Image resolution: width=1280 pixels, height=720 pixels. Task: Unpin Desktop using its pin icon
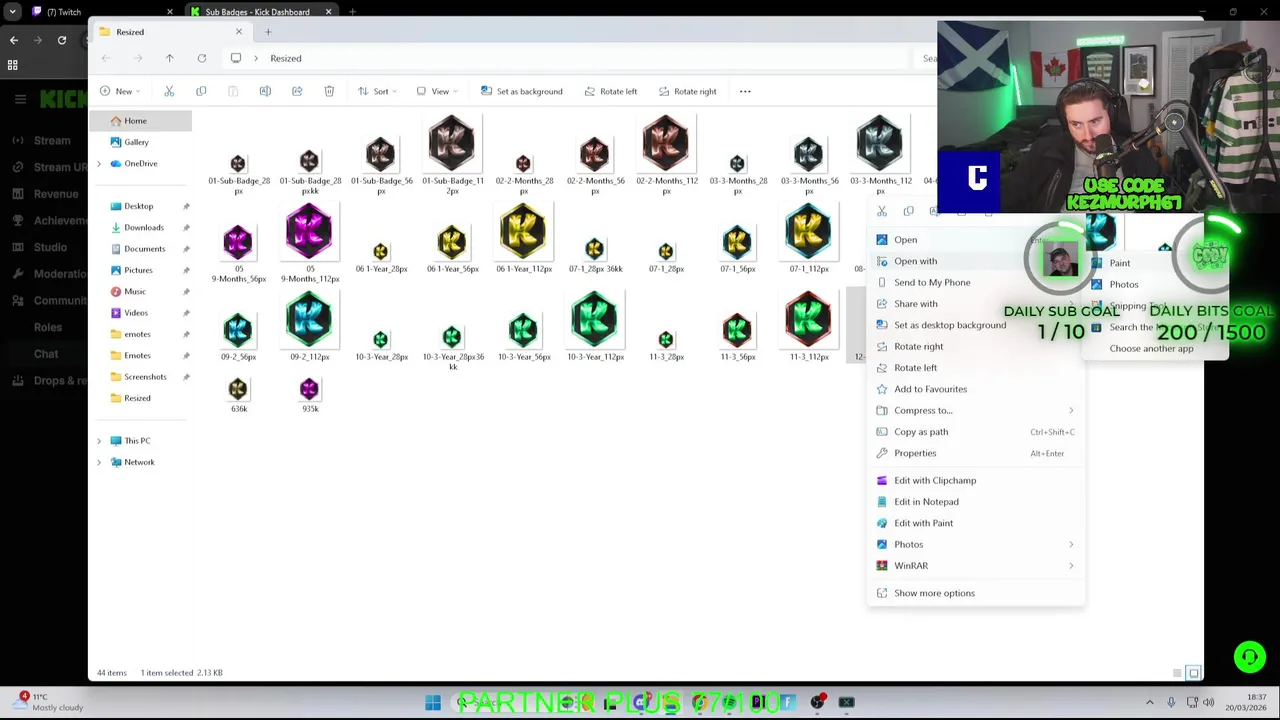186,206
